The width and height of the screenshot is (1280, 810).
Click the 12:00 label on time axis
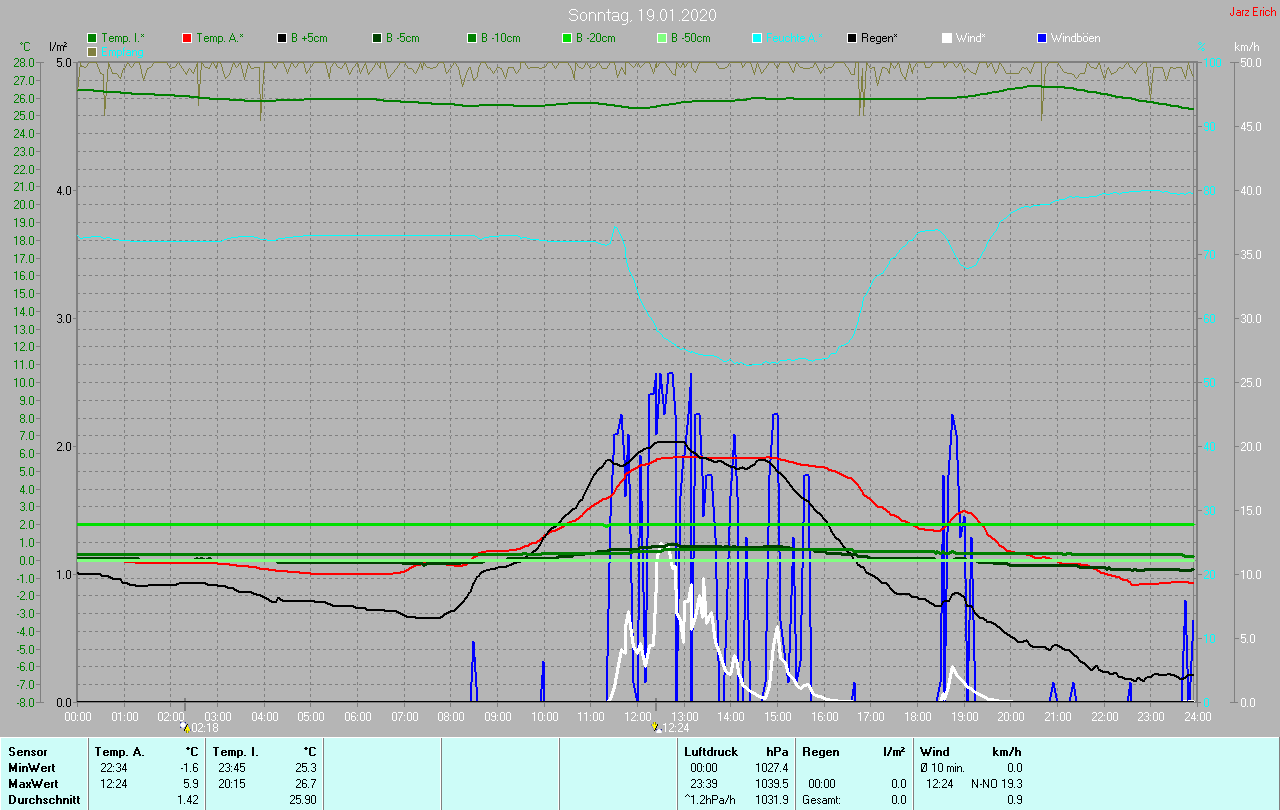click(638, 716)
